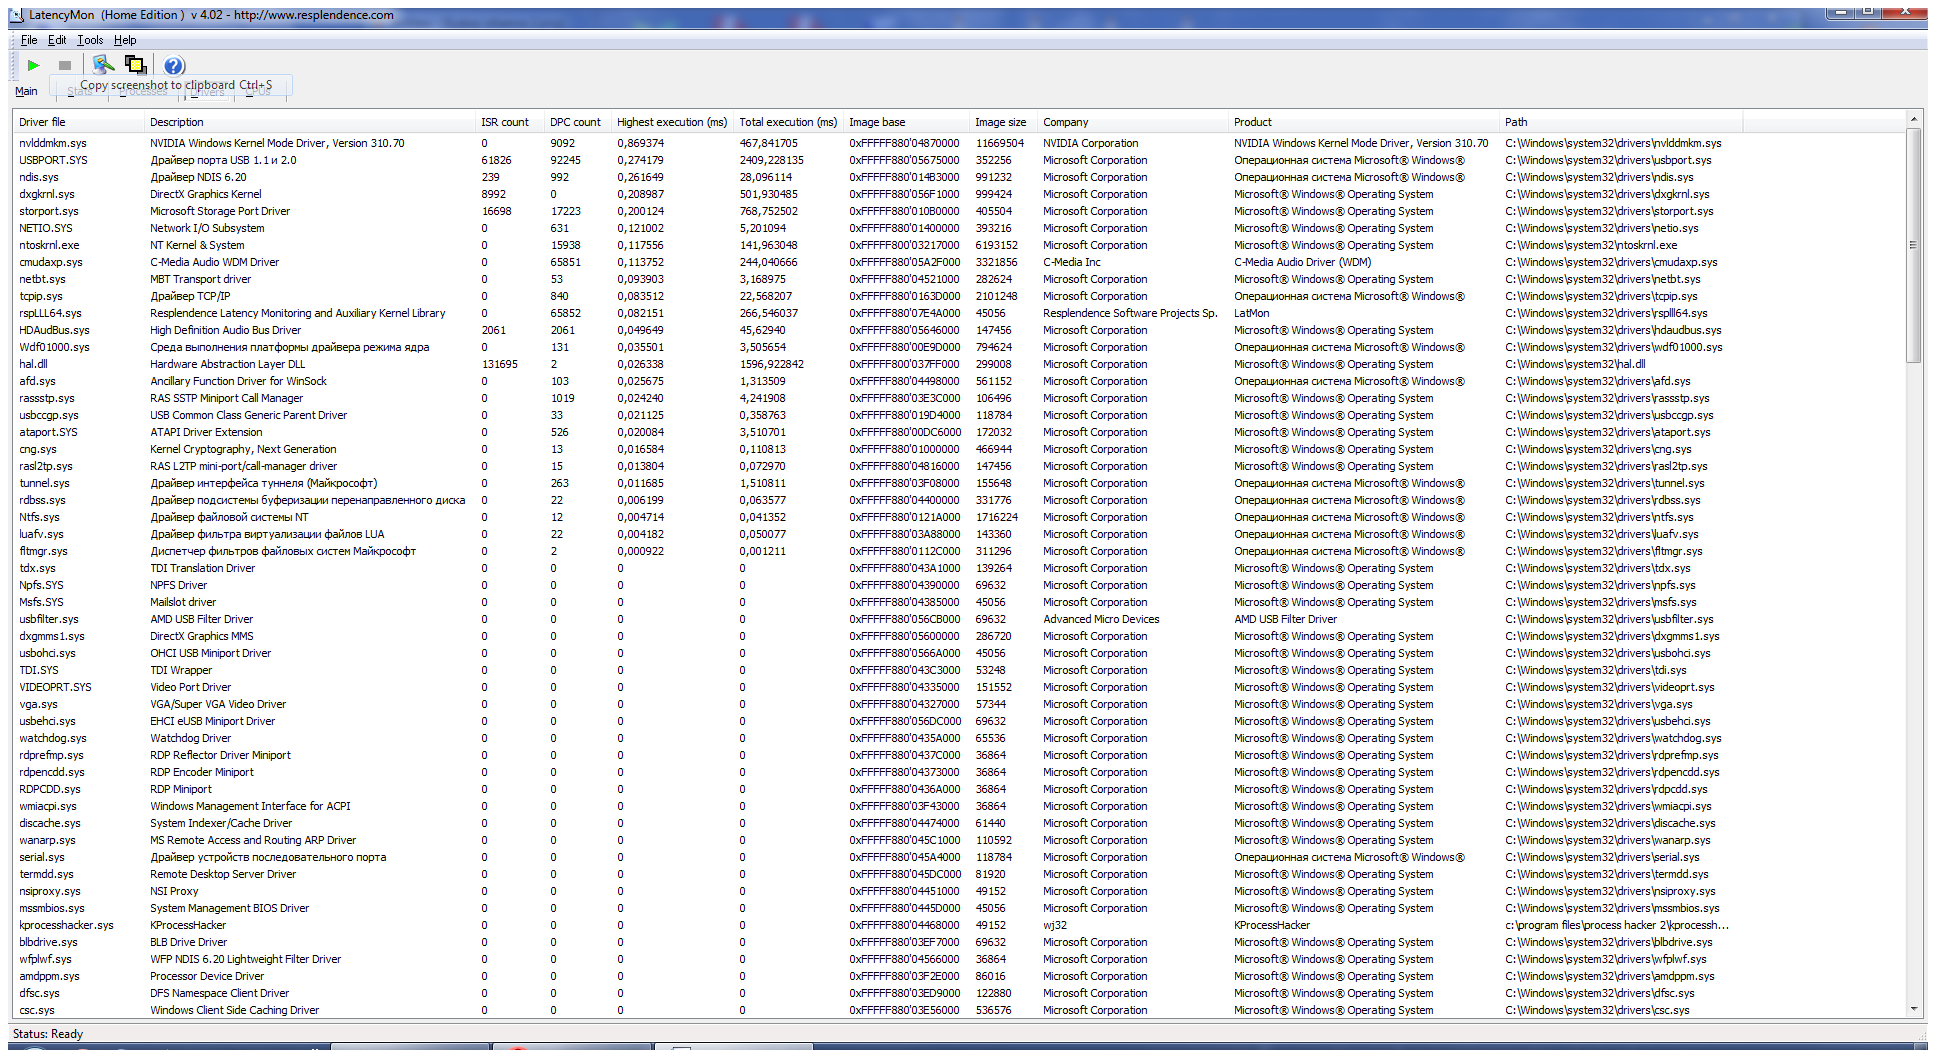Click the LatencyMon title bar app icon
Viewport: 1937px width, 1051px height.
click(16, 15)
